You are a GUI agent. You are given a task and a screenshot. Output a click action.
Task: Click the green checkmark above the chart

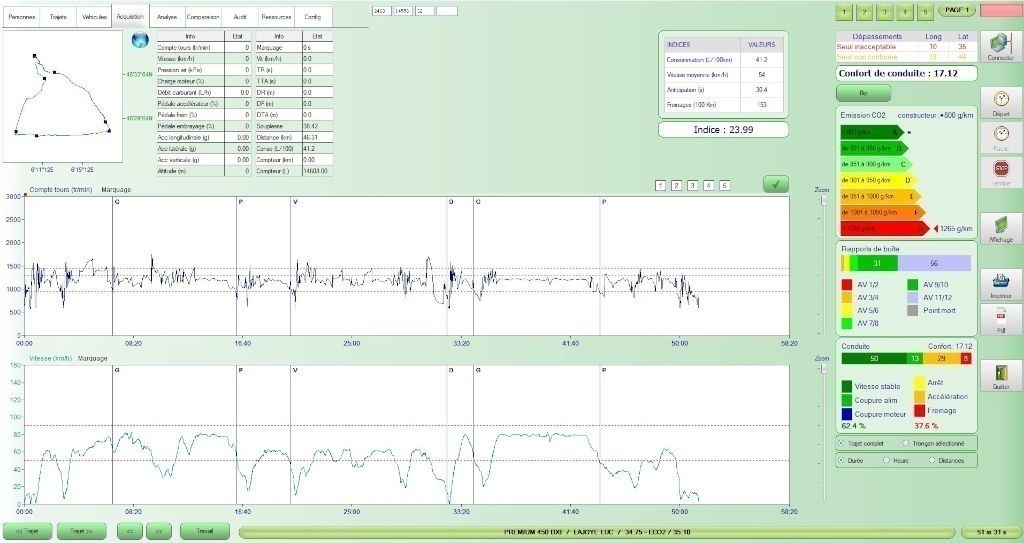point(775,184)
